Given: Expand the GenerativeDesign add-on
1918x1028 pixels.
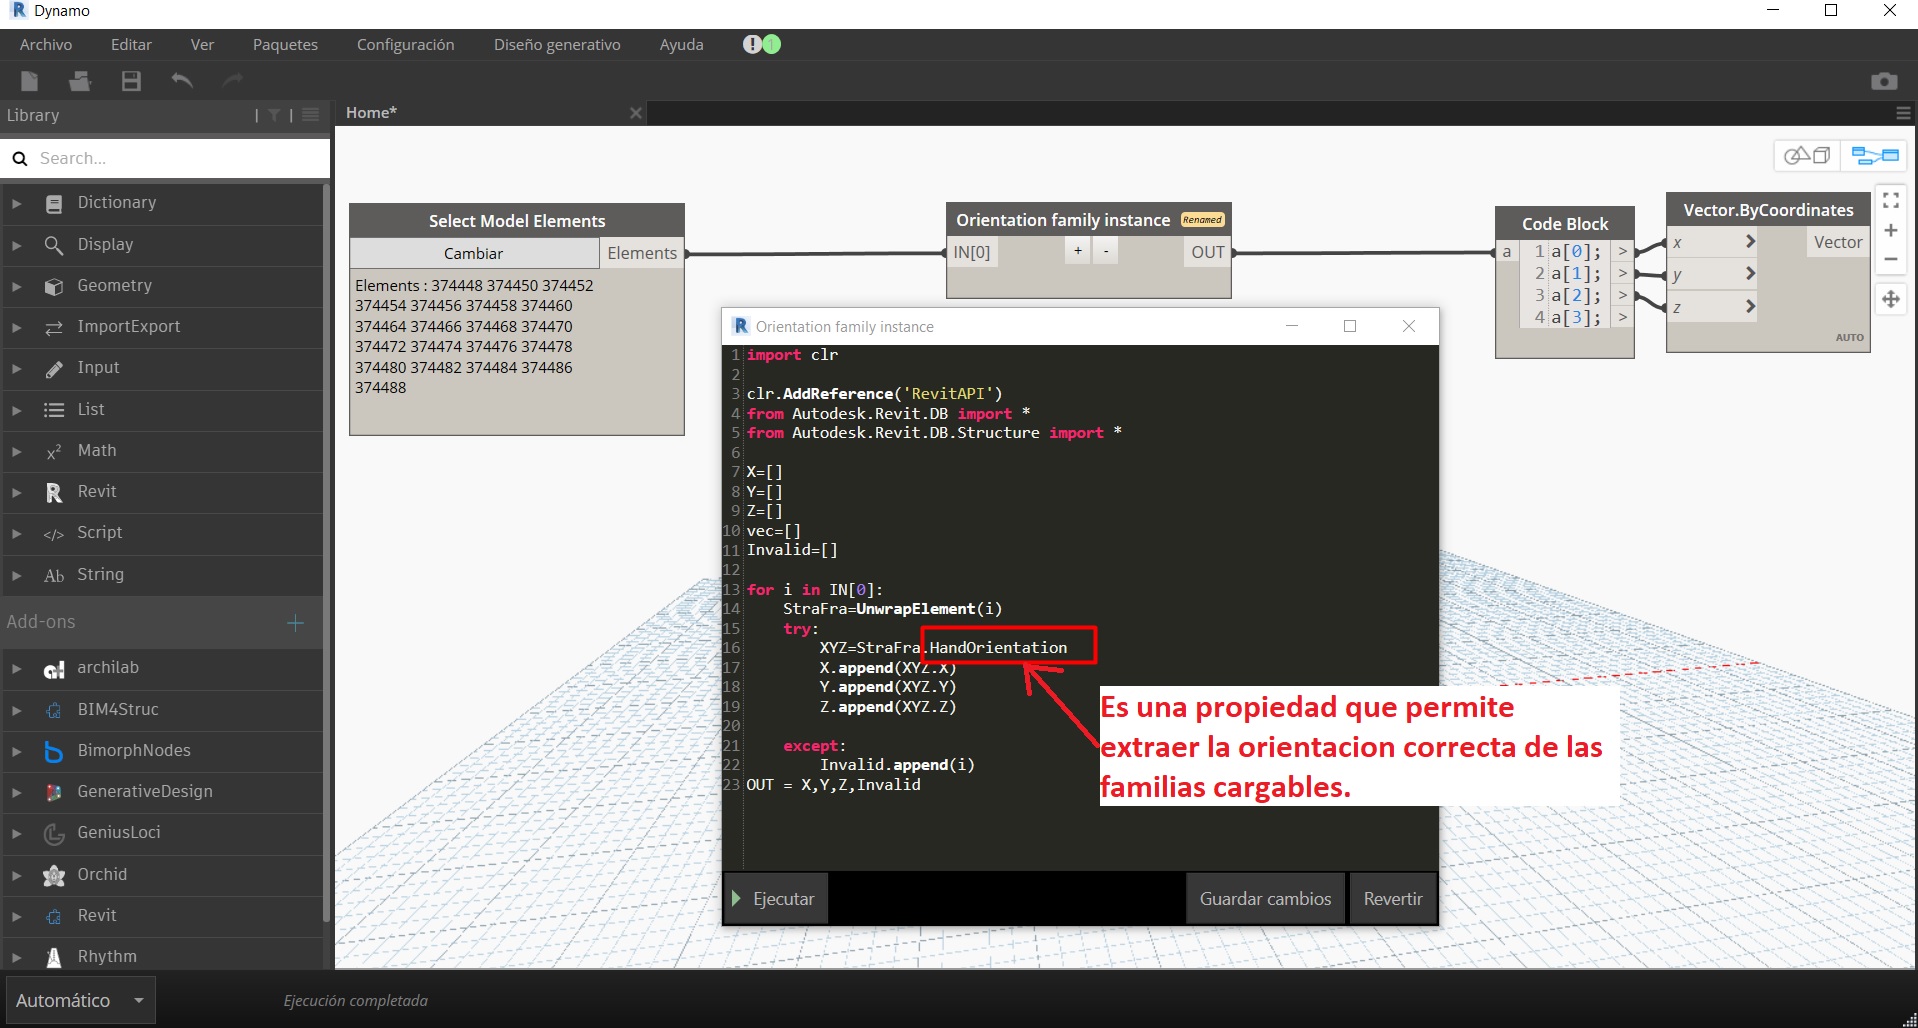Looking at the screenshot, I should pyautogui.click(x=16, y=792).
